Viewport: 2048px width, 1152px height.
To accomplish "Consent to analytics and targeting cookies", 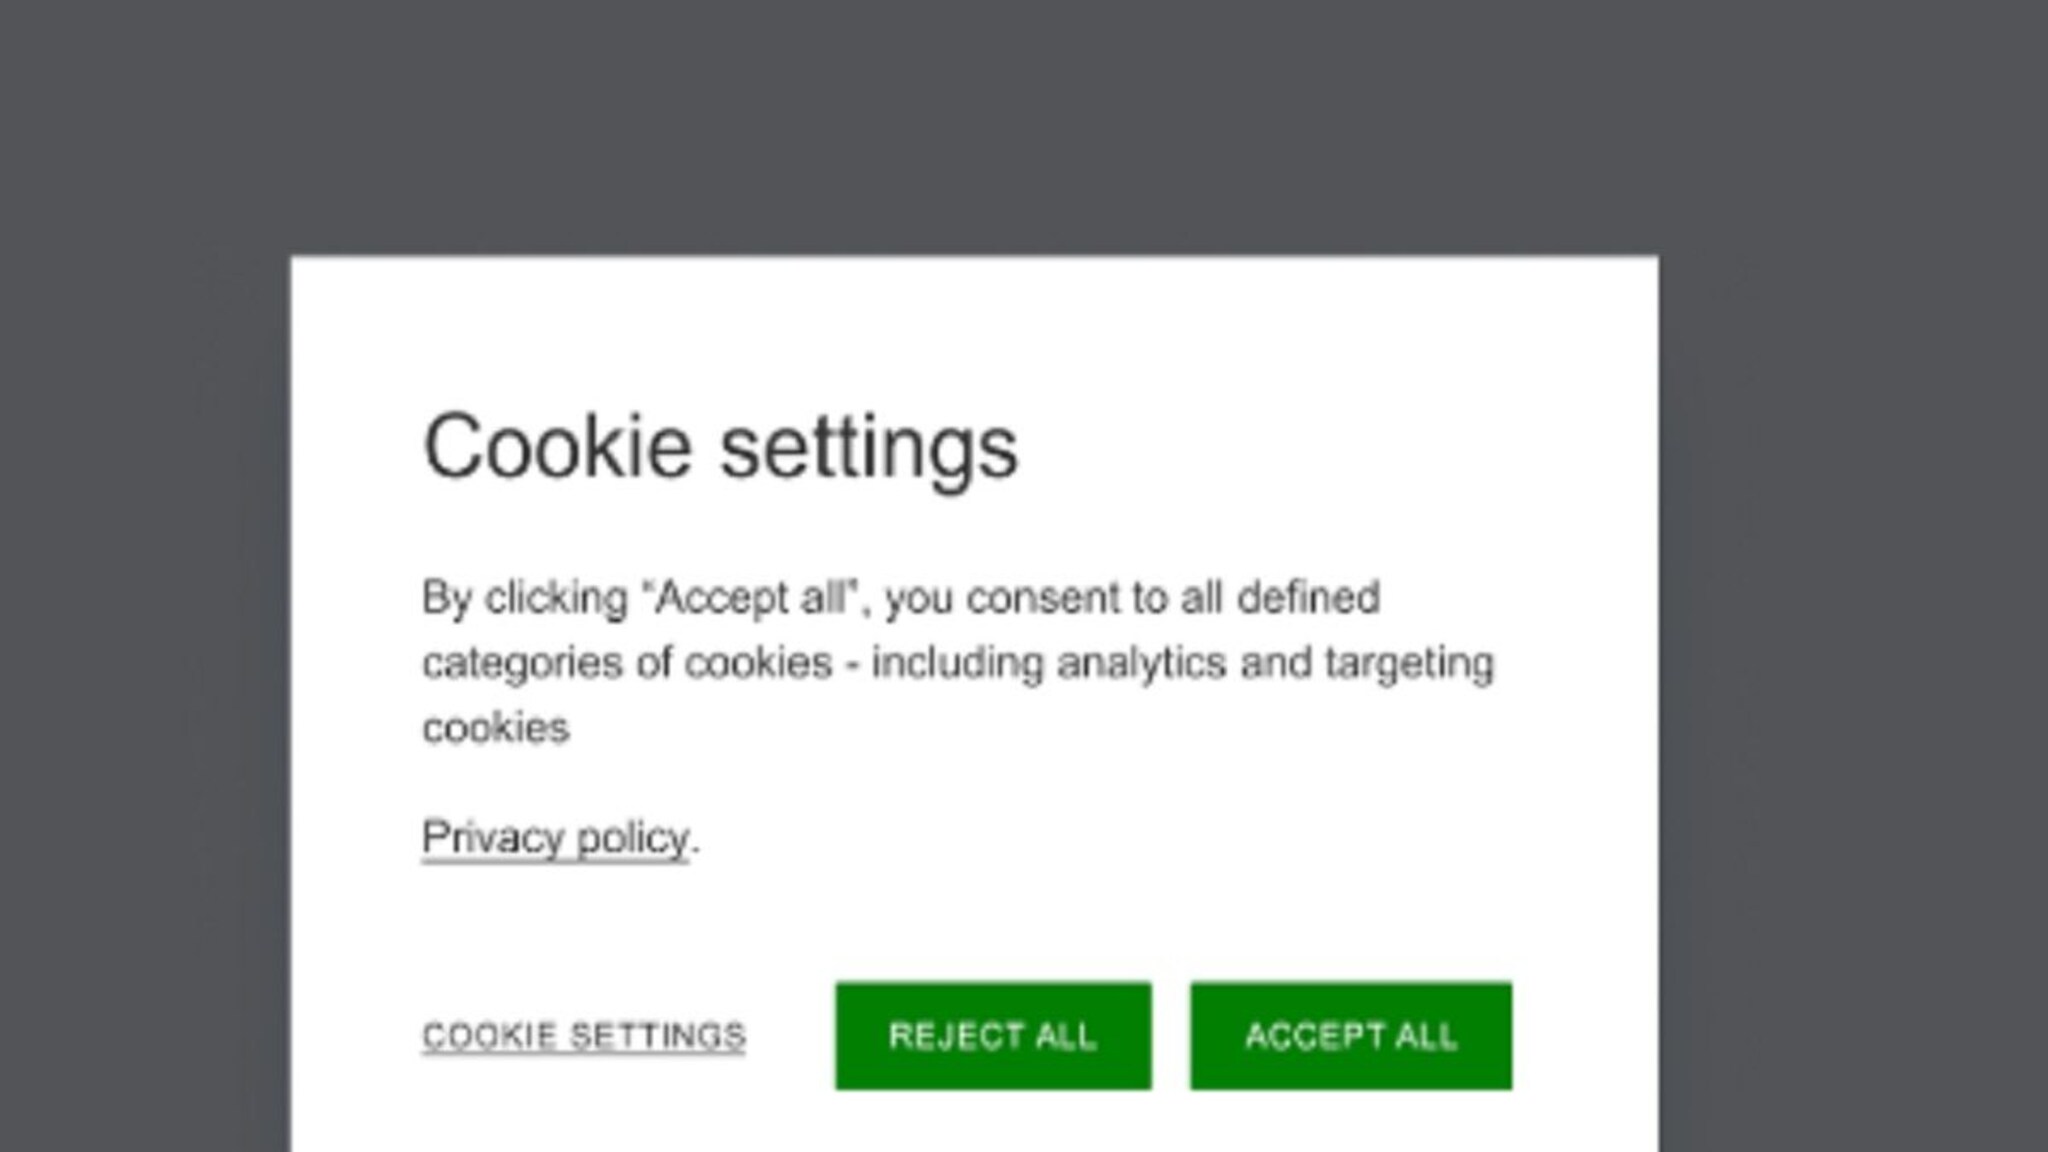I will click(x=1352, y=1037).
